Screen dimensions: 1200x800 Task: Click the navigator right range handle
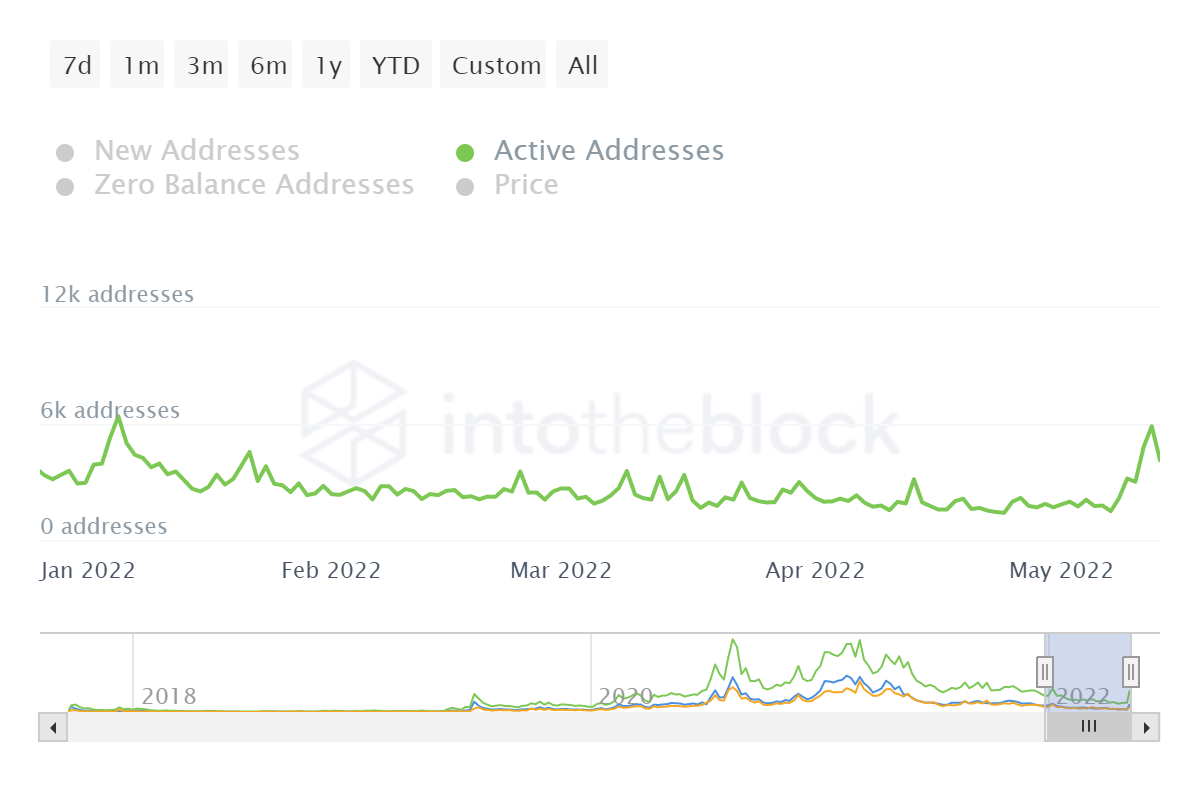(1131, 670)
